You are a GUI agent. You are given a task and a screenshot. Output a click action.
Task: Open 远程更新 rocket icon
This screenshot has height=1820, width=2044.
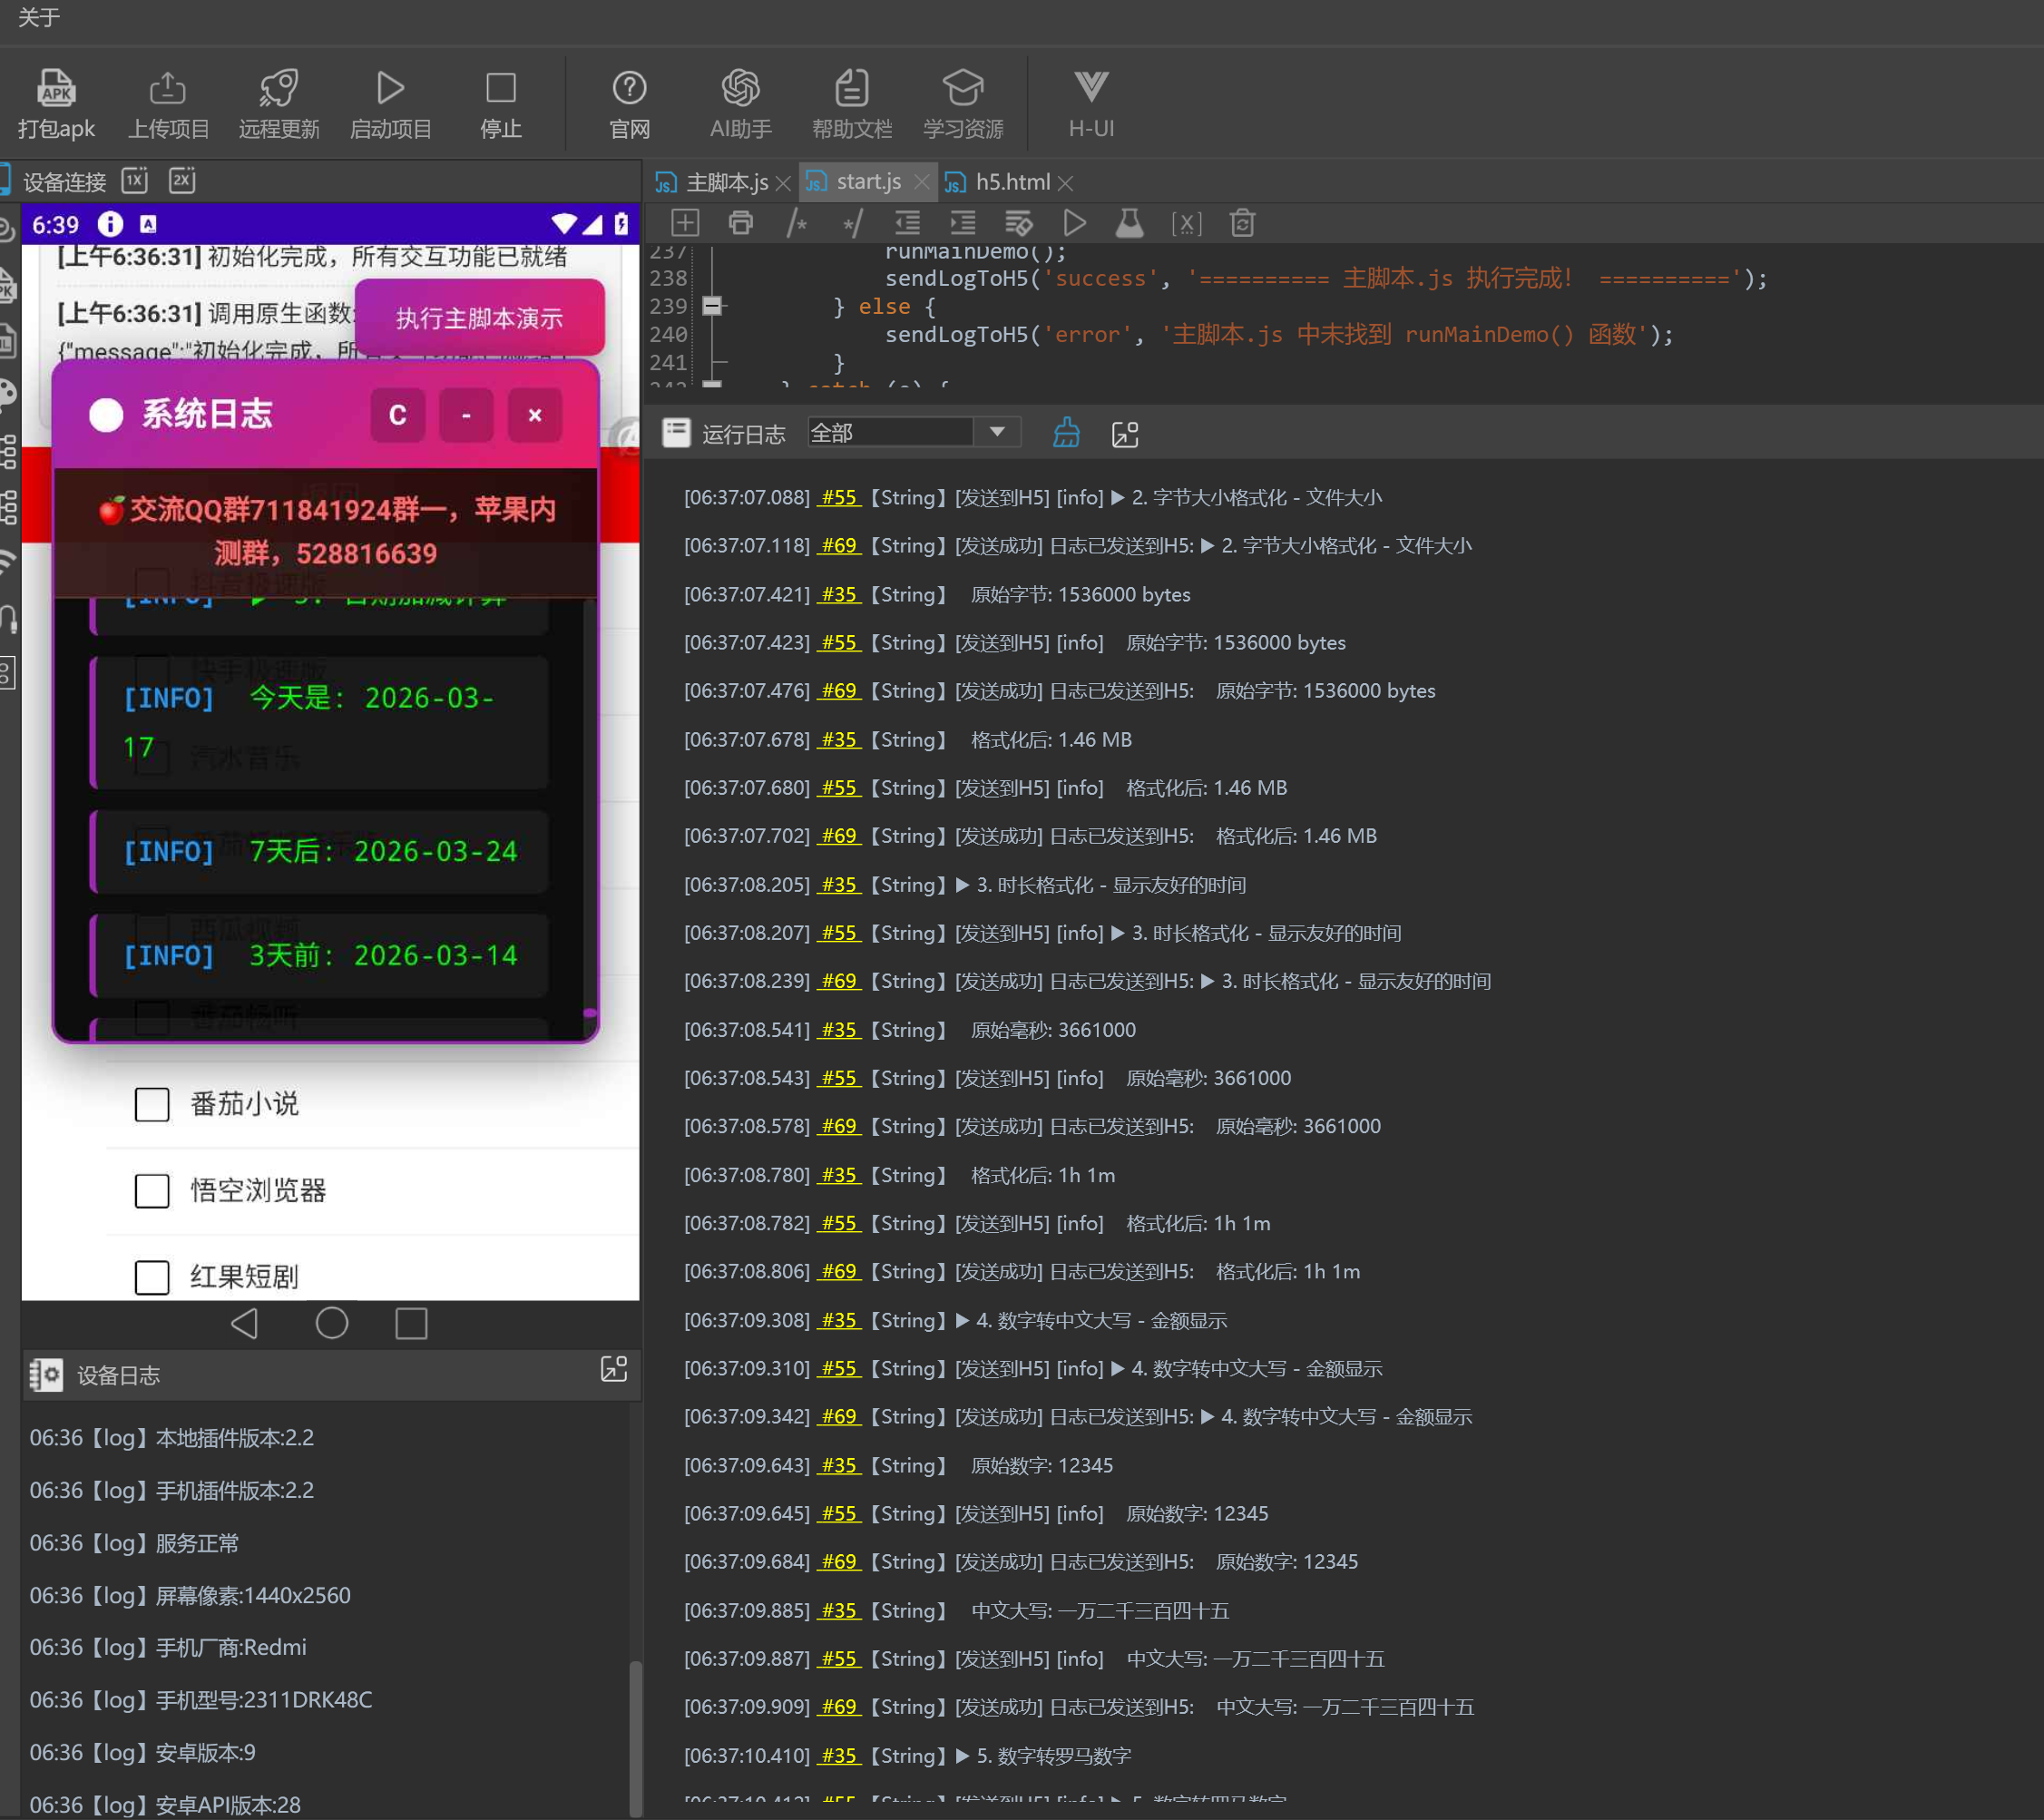278,88
